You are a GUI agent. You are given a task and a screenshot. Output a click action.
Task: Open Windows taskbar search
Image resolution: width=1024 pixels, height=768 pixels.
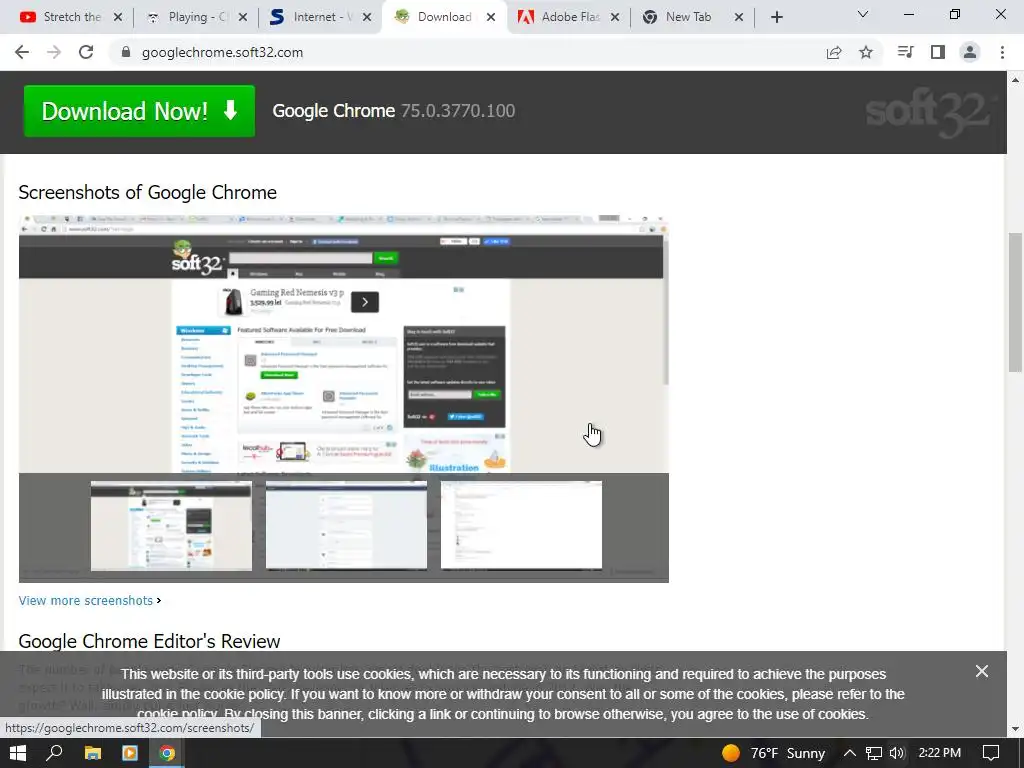(55, 753)
